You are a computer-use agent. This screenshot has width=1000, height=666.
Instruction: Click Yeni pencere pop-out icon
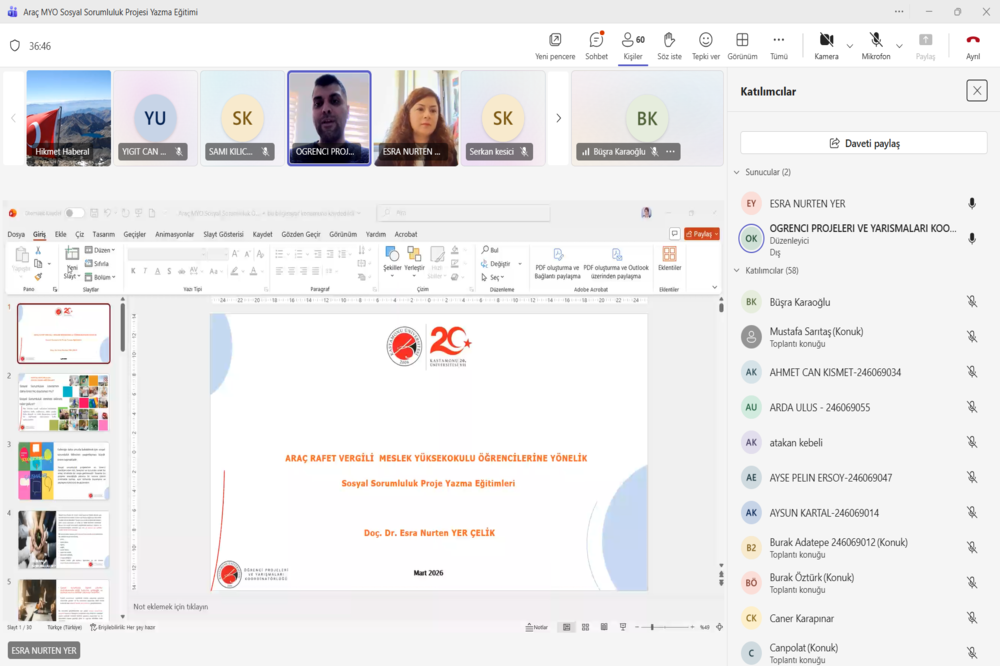coord(555,46)
